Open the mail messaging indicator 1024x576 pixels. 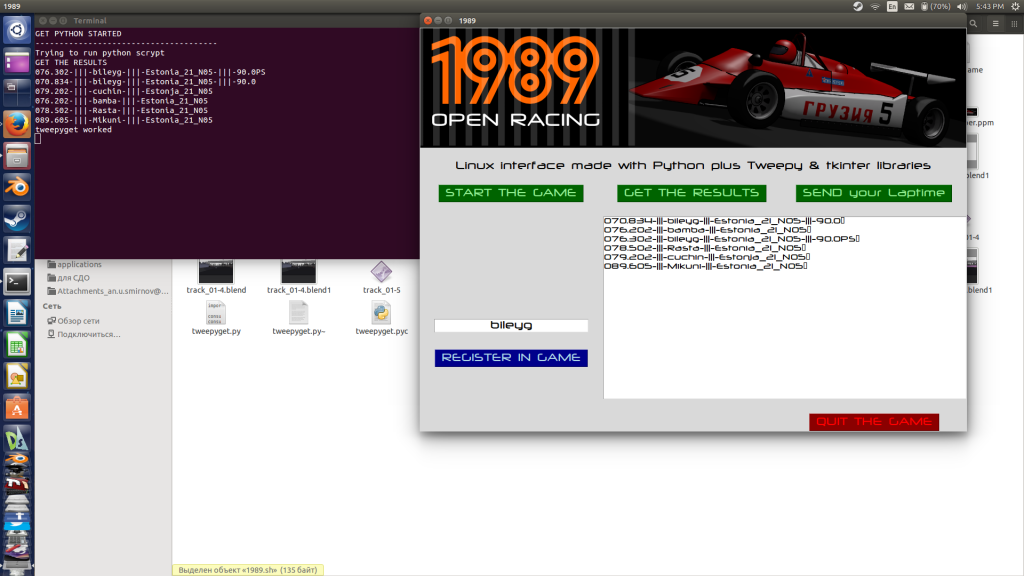click(909, 7)
